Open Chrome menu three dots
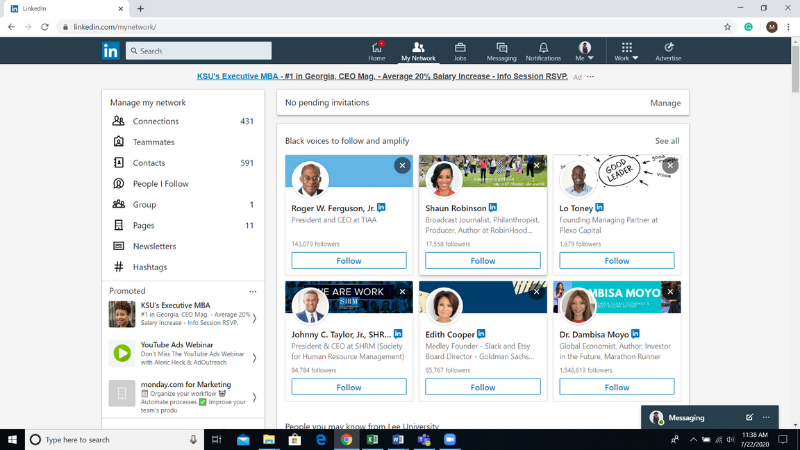Image resolution: width=800 pixels, height=450 pixels. (788, 27)
